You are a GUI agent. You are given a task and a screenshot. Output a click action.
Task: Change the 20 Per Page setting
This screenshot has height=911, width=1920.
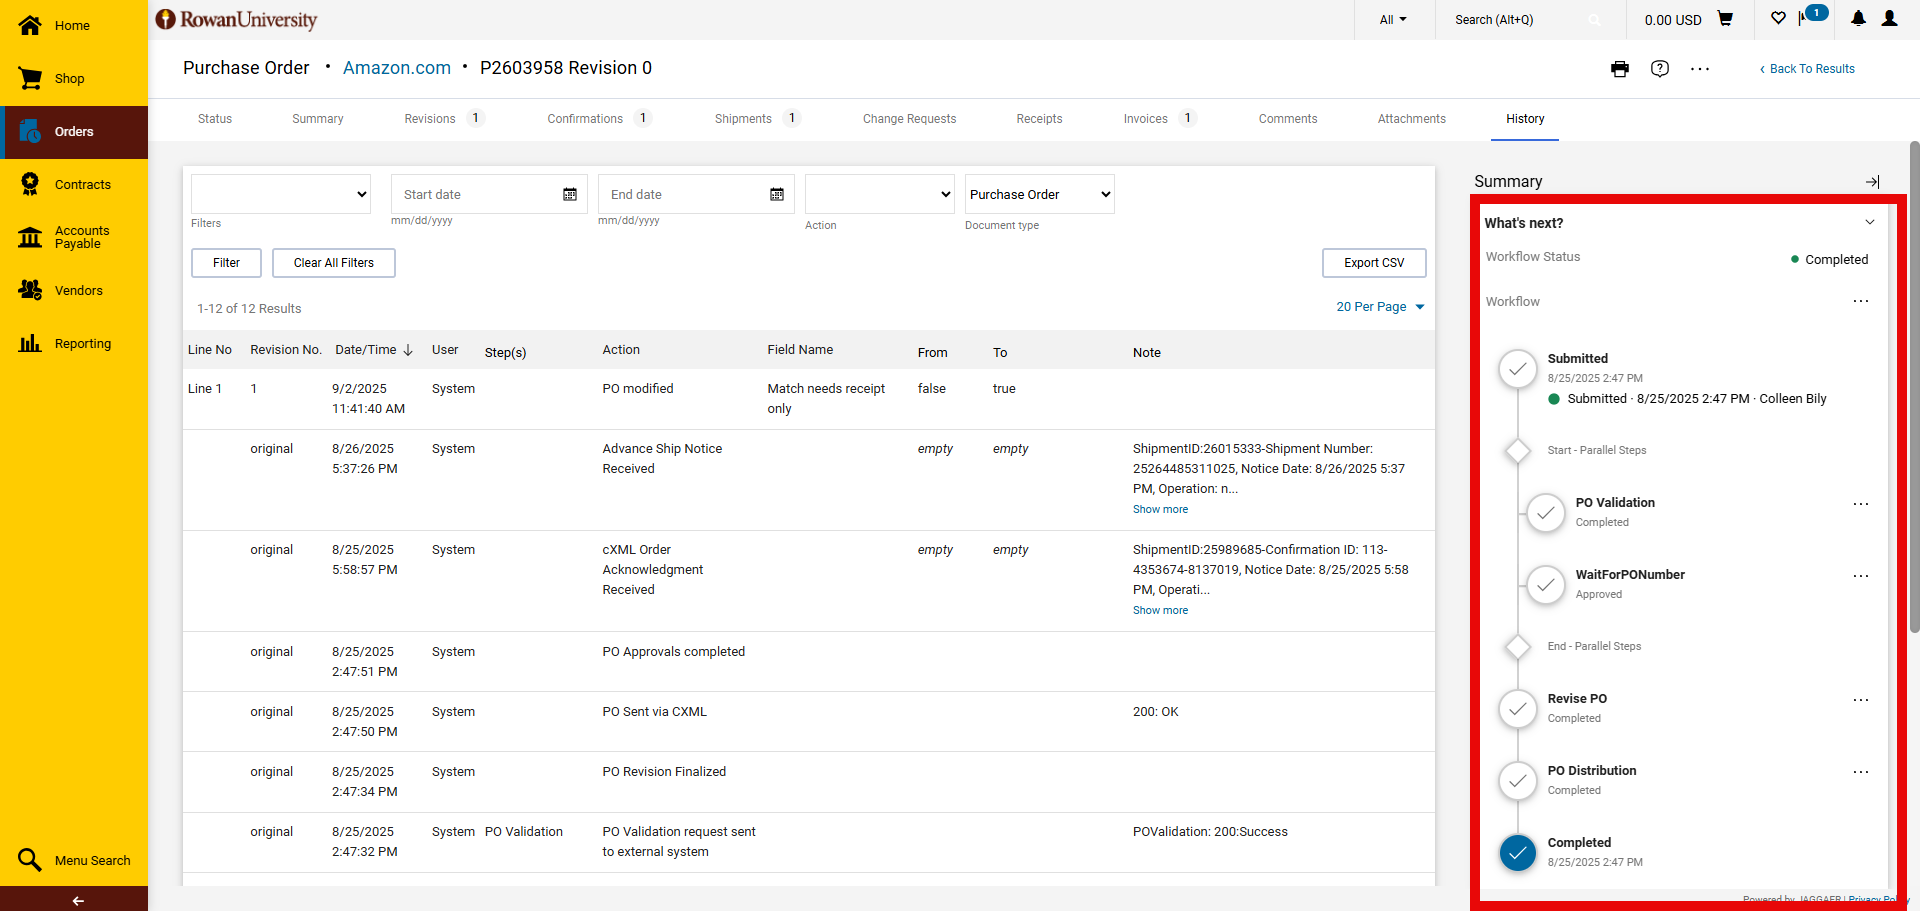(x=1380, y=307)
